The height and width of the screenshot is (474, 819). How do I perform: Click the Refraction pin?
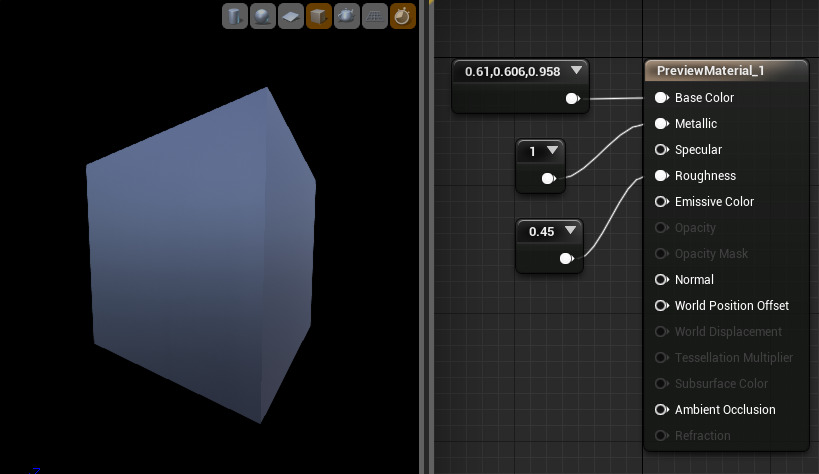[662, 435]
